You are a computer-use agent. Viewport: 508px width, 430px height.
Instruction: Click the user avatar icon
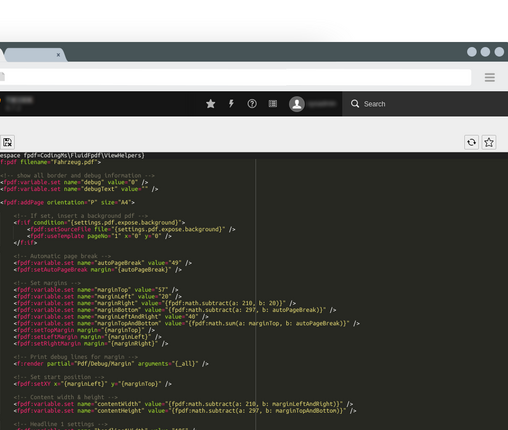pyautogui.click(x=297, y=104)
